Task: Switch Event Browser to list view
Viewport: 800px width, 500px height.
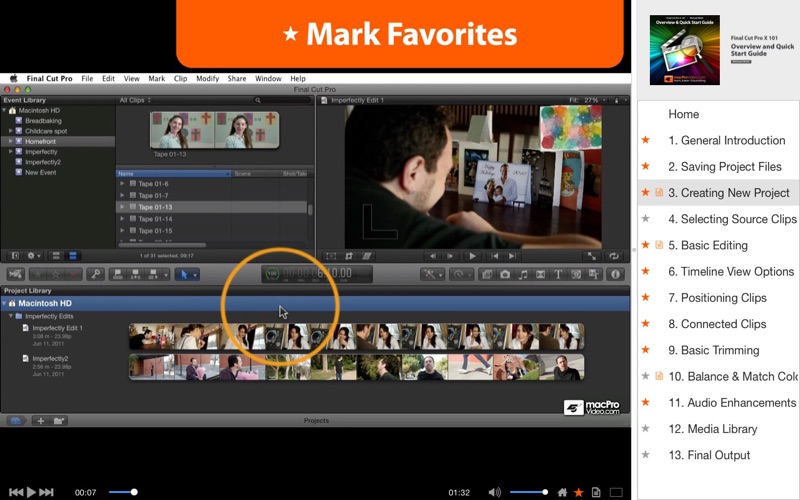Action: tap(72, 256)
